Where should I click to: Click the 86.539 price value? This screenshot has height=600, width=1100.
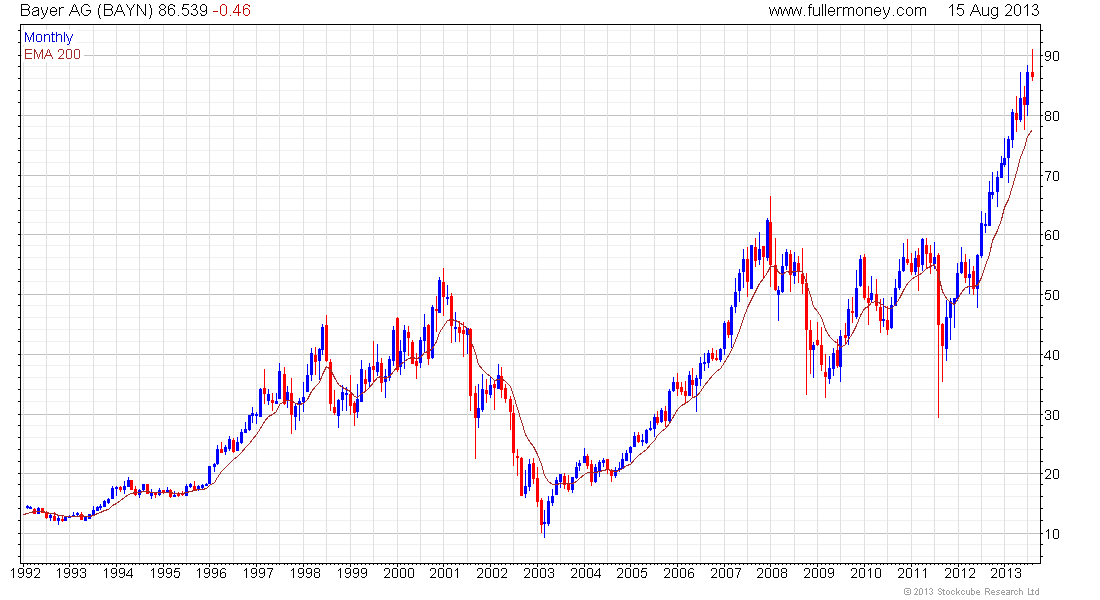182,11
